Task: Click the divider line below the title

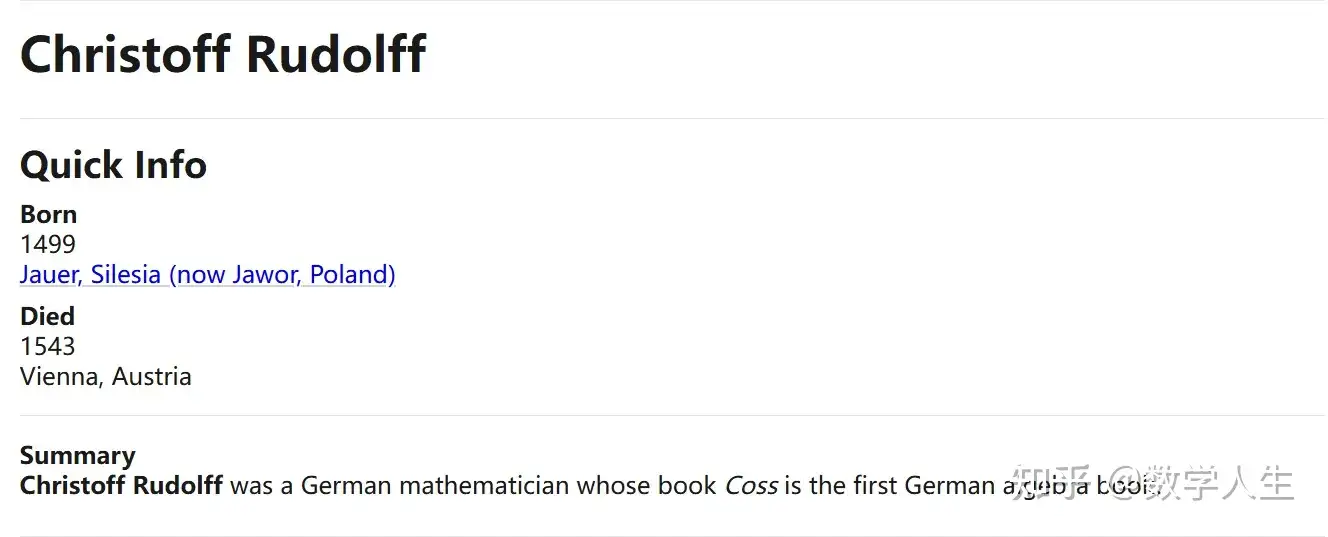Action: (672, 119)
